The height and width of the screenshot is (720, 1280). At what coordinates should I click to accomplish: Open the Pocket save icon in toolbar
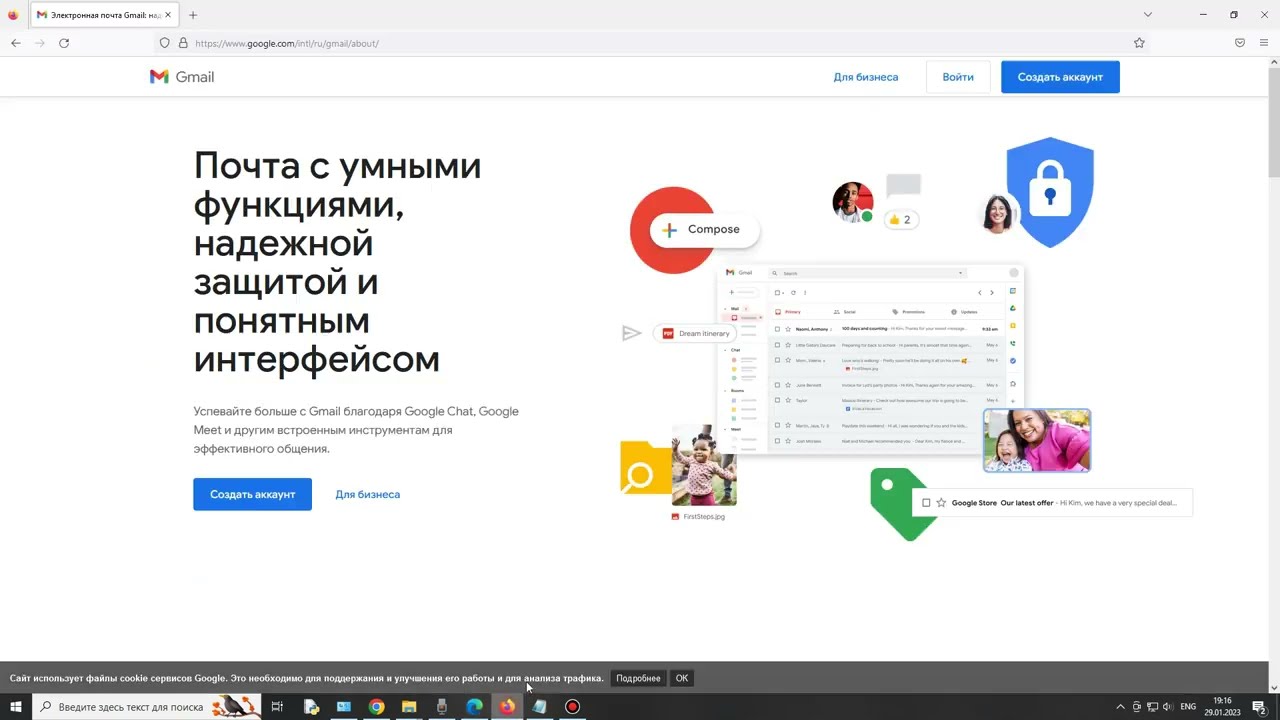[x=1240, y=43]
